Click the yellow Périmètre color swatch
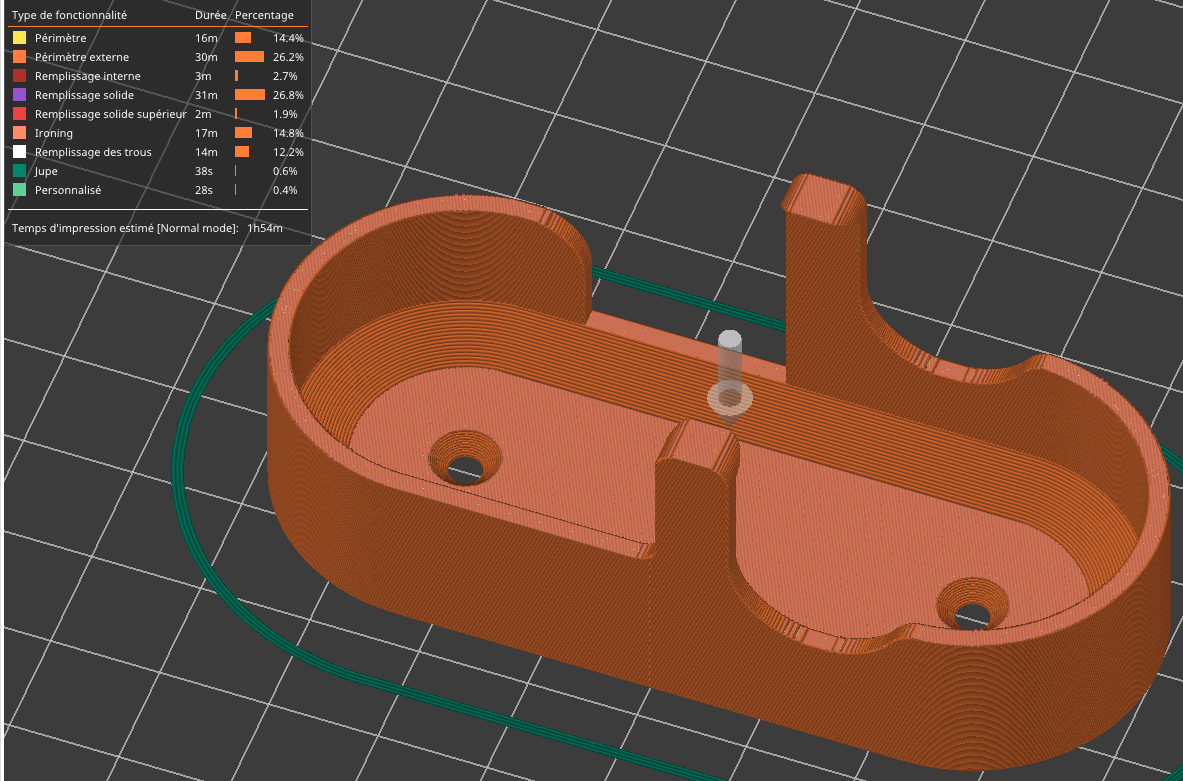 click(20, 38)
